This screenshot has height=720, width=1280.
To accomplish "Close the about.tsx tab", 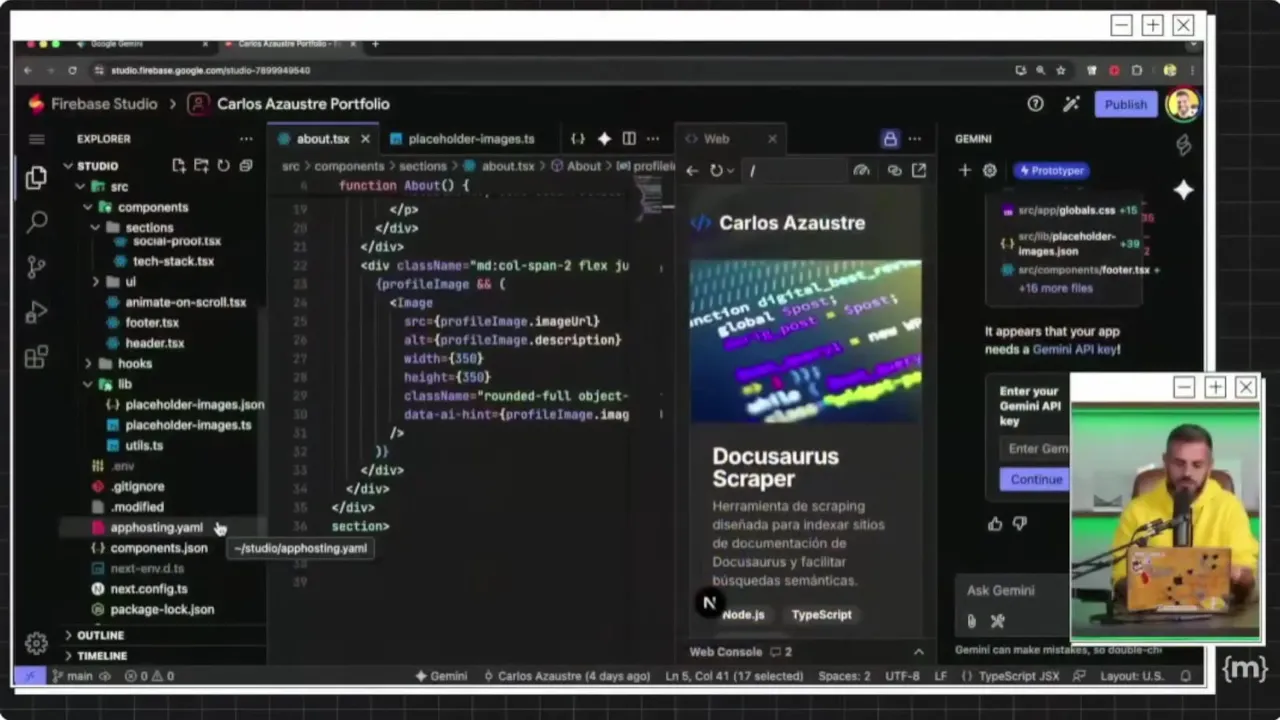I will (x=365, y=139).
